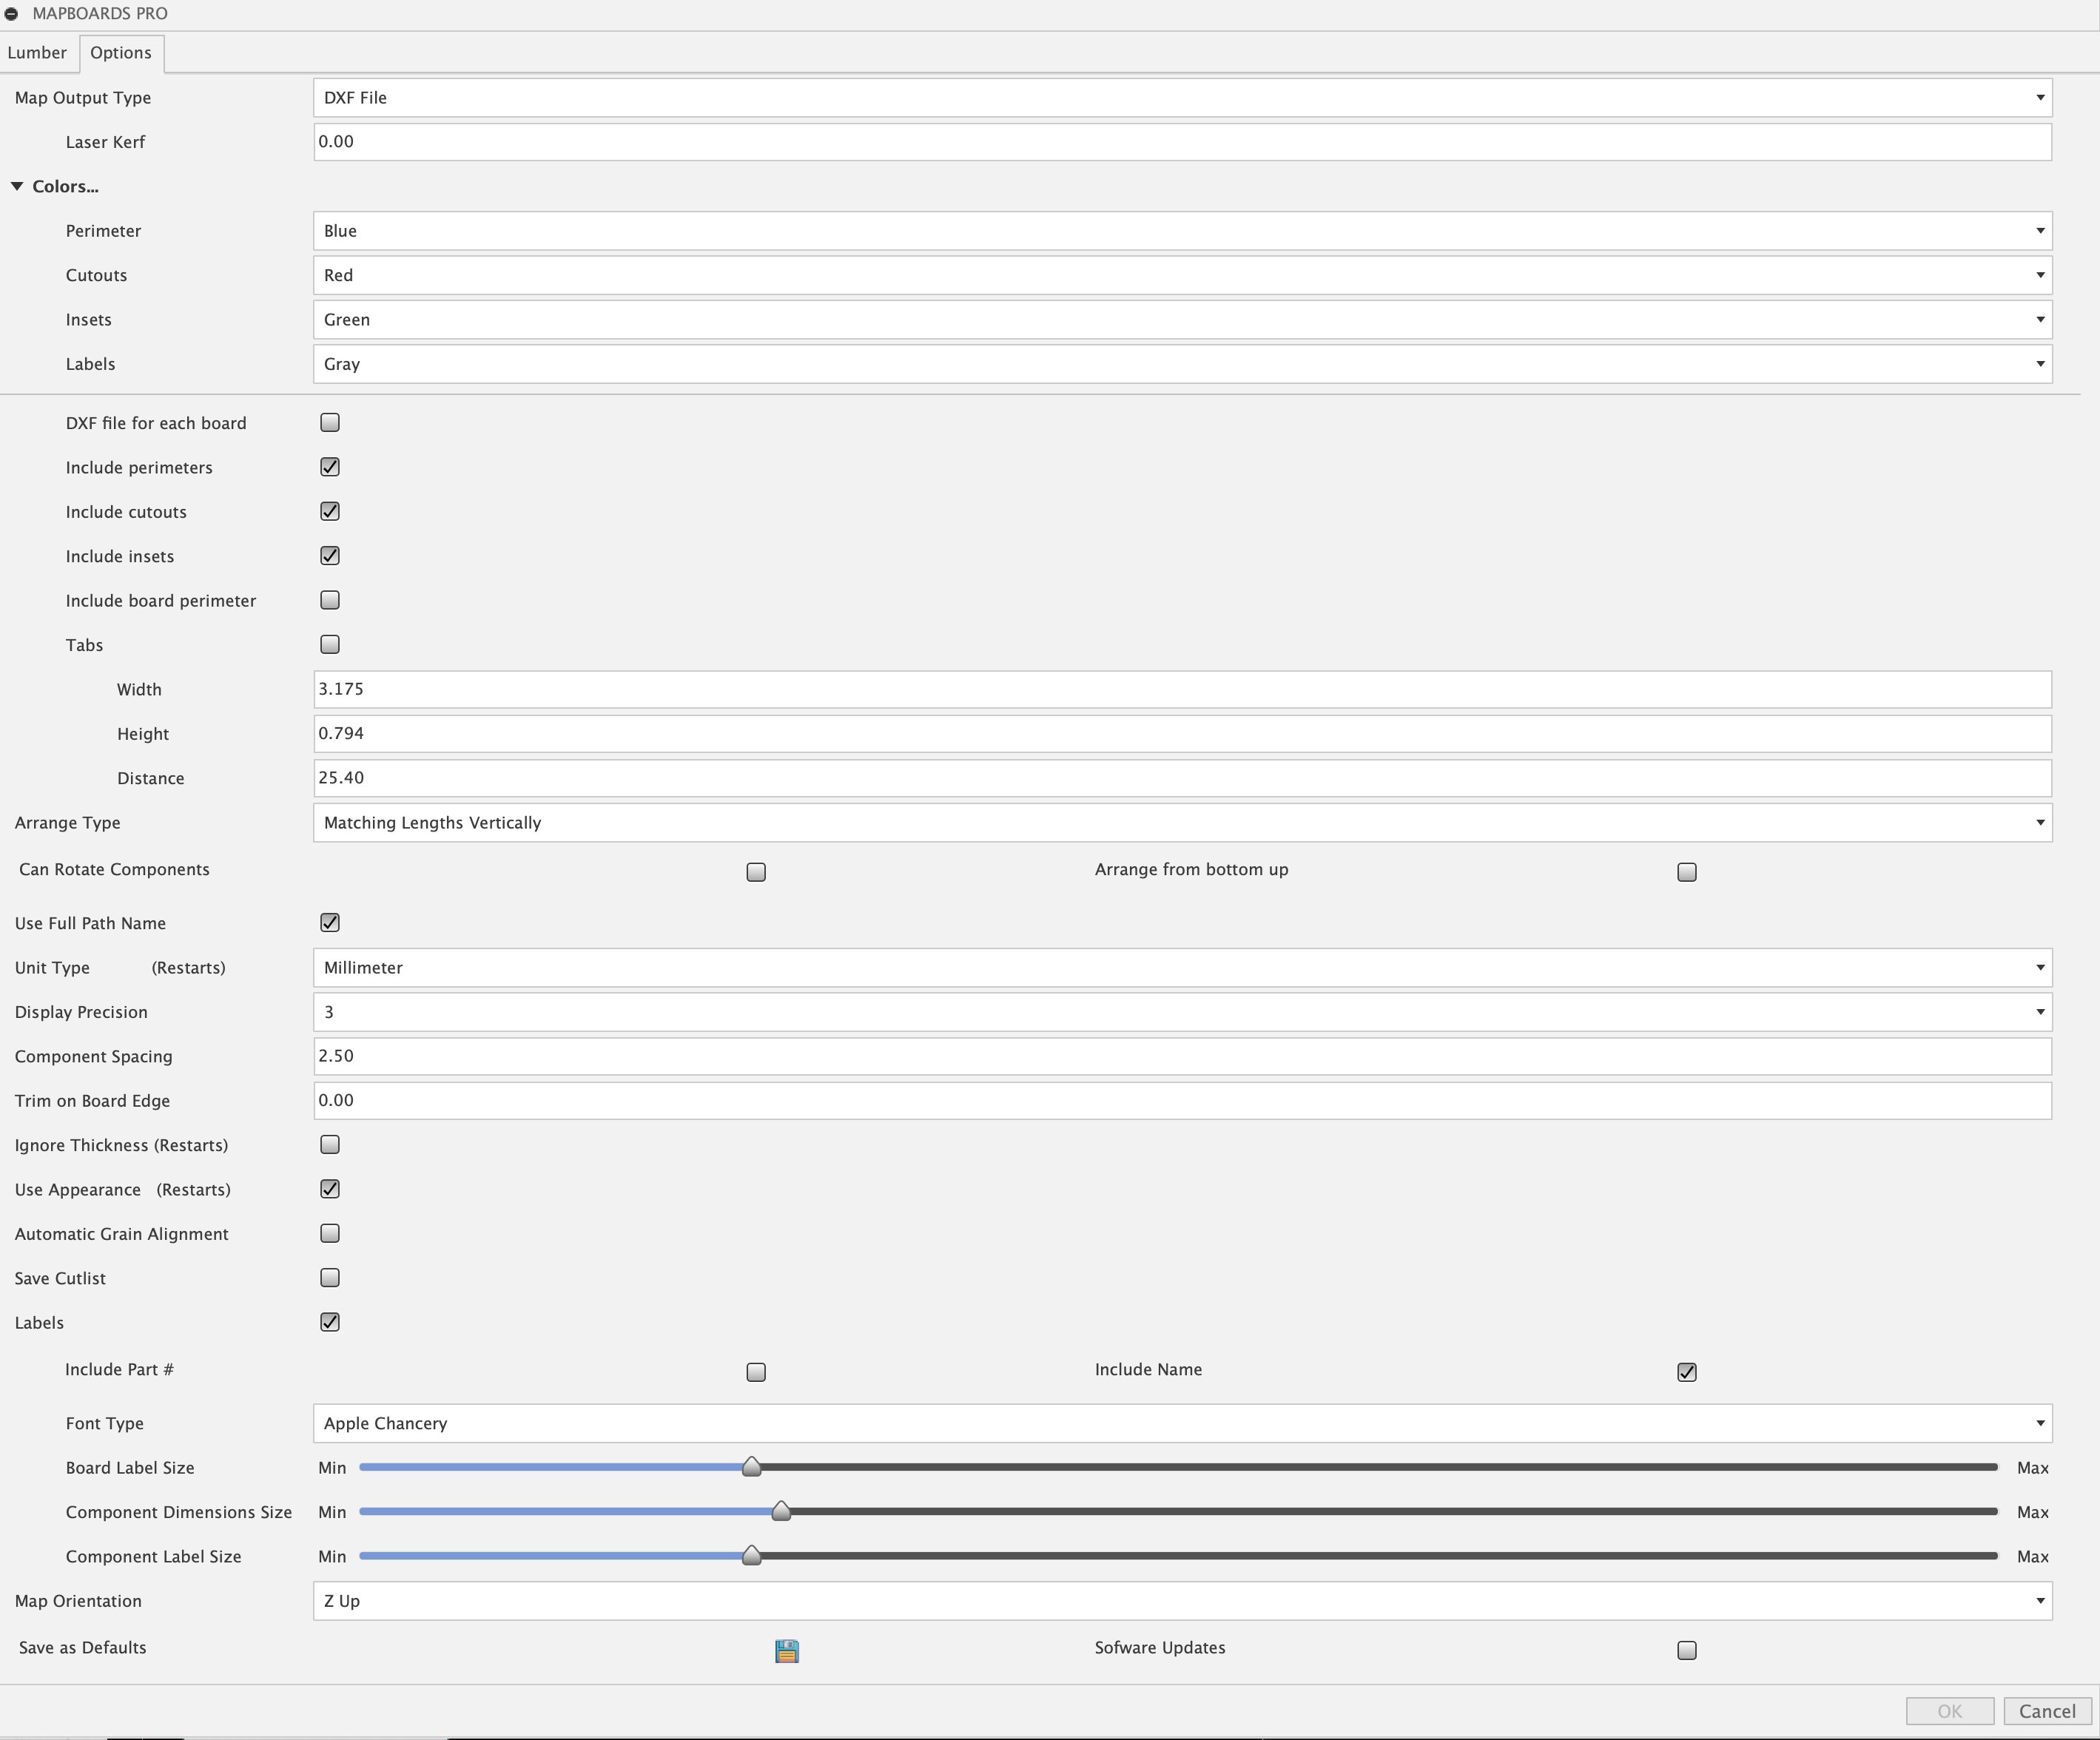Enable Can Rotate Components checkbox
Screen dimensions: 2100x1740
(756, 872)
